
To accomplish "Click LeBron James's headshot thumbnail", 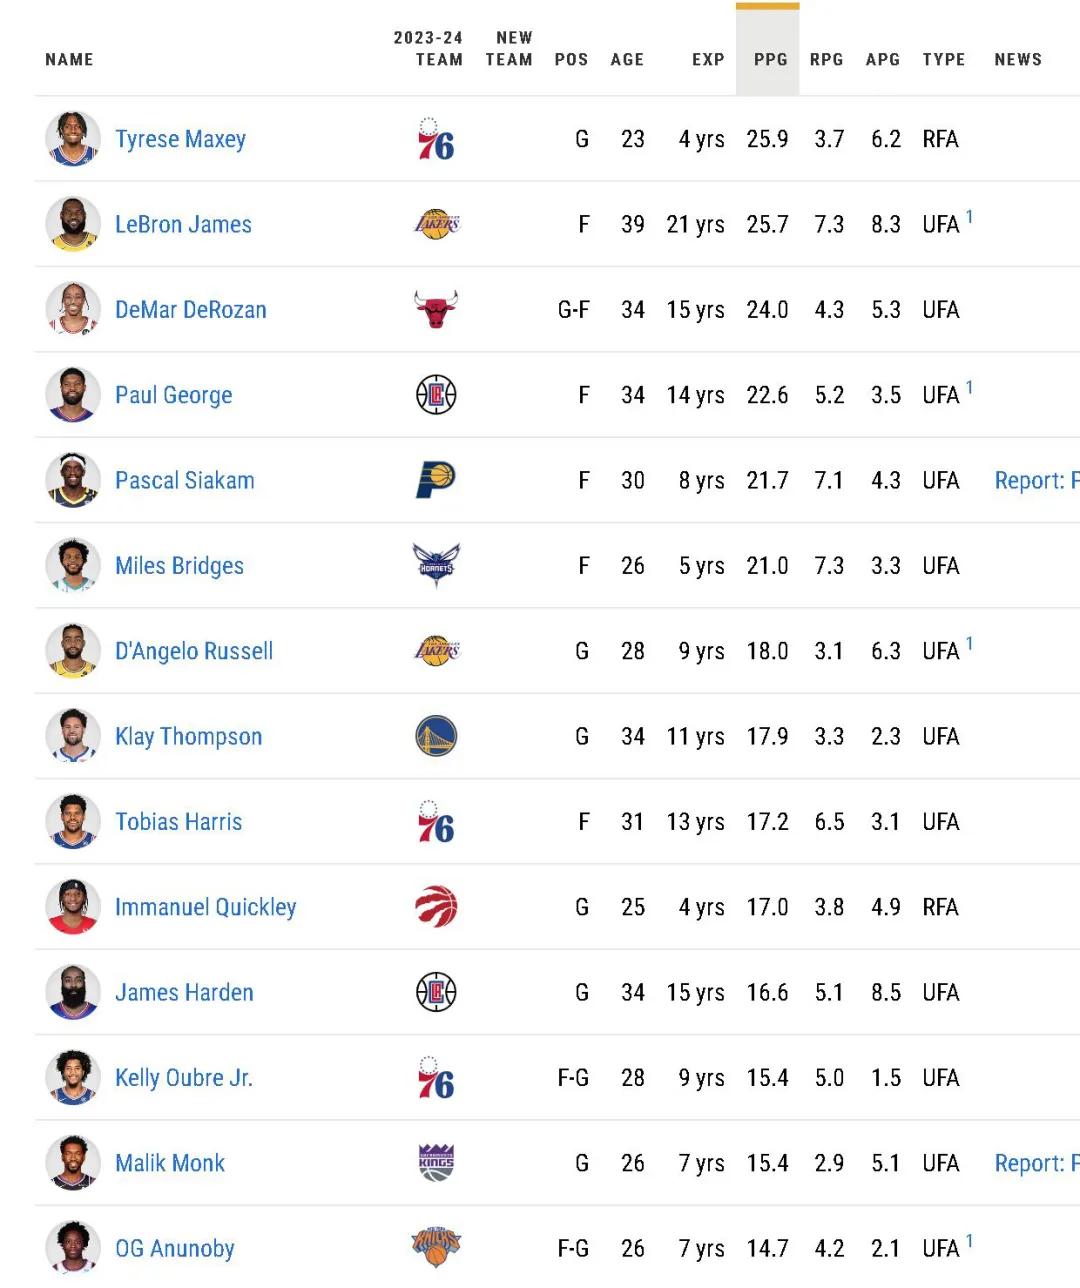I will coord(73,224).
